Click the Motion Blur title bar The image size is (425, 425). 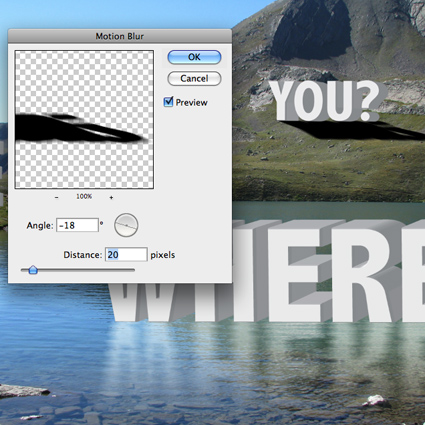[x=120, y=36]
